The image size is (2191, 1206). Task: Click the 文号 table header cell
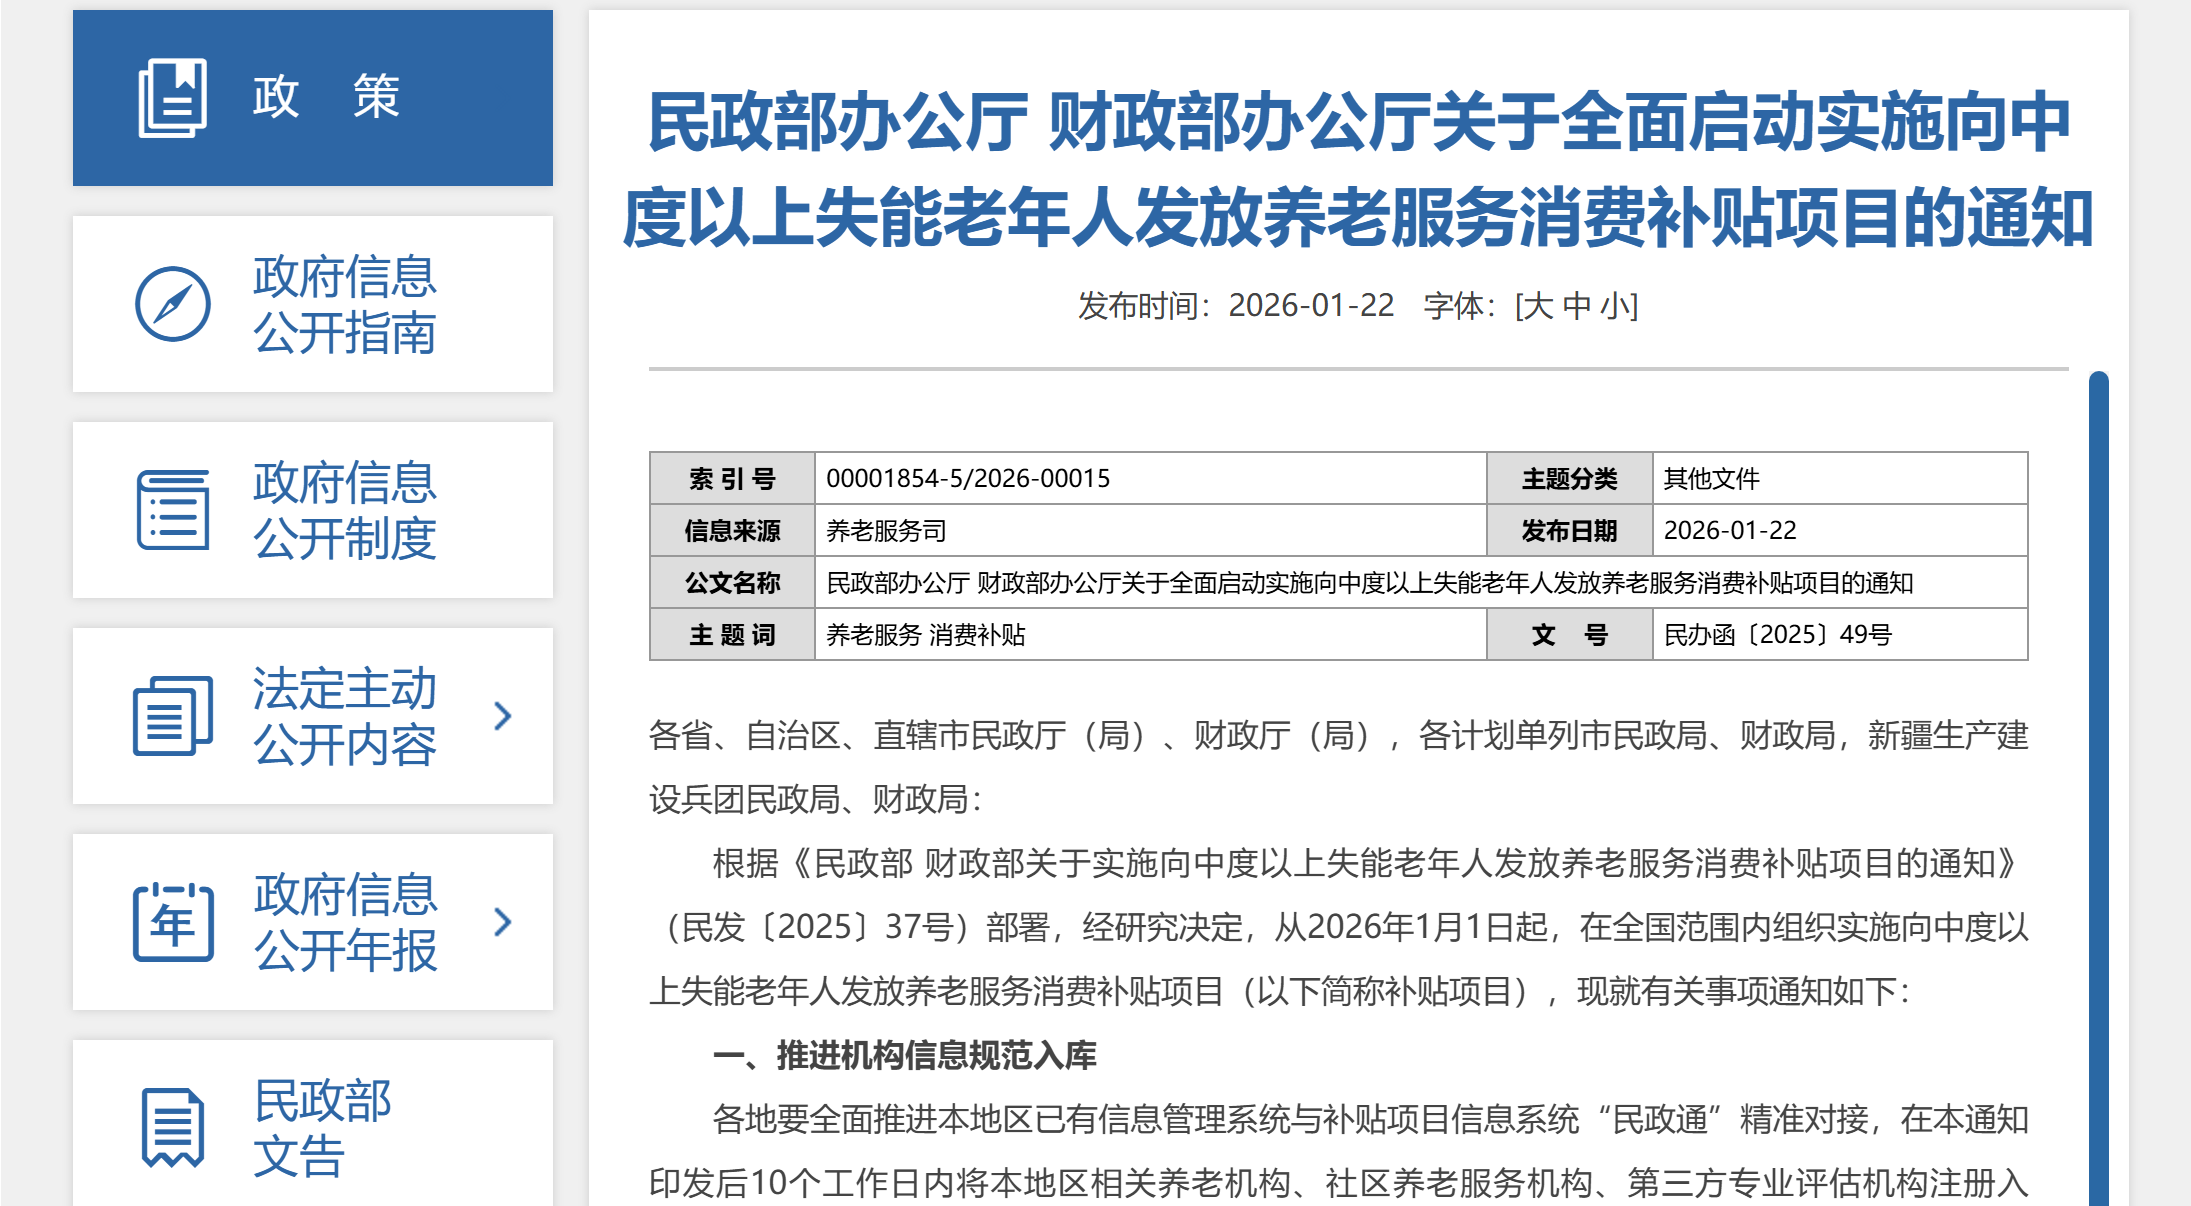point(1569,635)
